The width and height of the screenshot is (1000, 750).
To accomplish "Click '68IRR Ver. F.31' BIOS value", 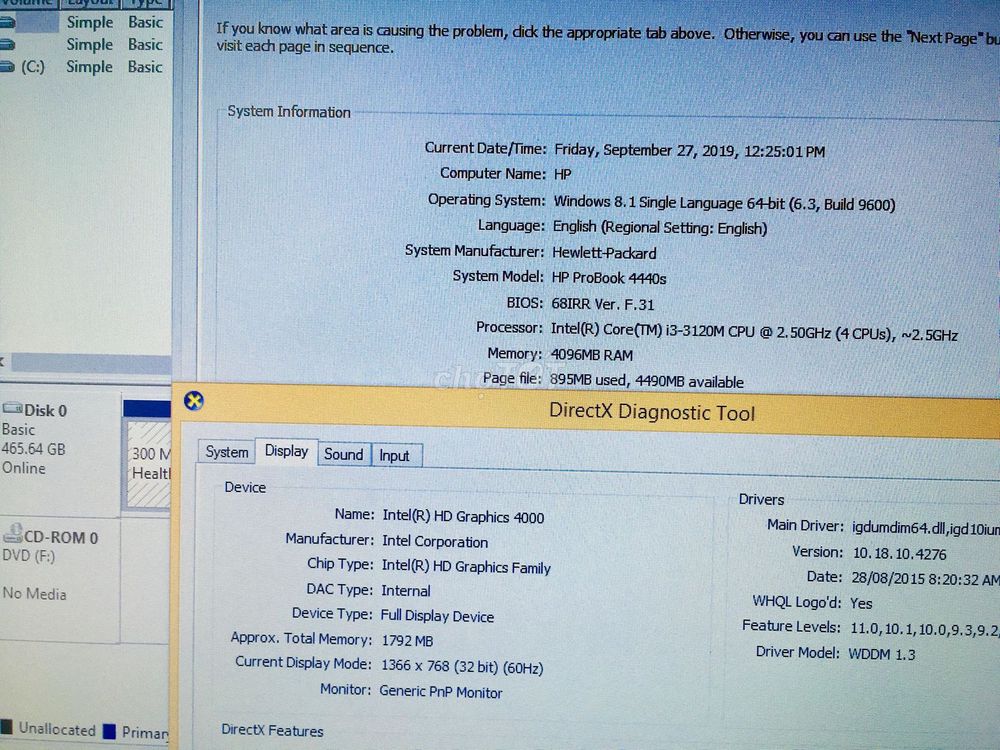I will 603,304.
